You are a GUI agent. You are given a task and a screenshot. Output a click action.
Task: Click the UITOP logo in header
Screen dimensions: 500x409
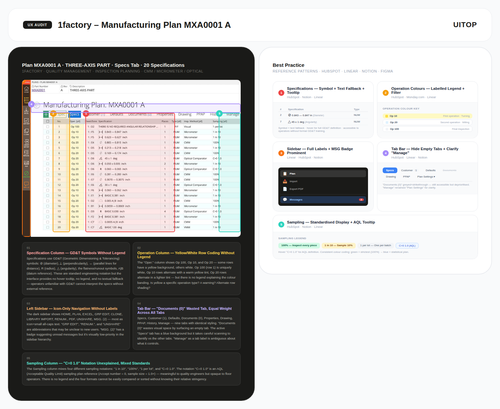465,25
